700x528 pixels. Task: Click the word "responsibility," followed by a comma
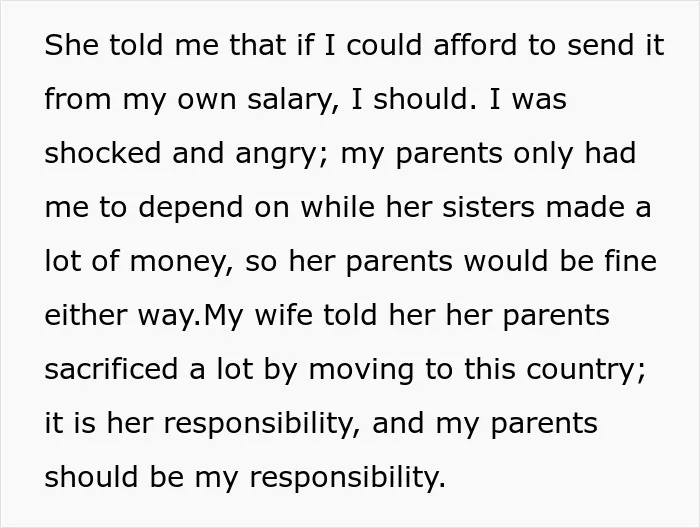pyautogui.click(x=262, y=424)
